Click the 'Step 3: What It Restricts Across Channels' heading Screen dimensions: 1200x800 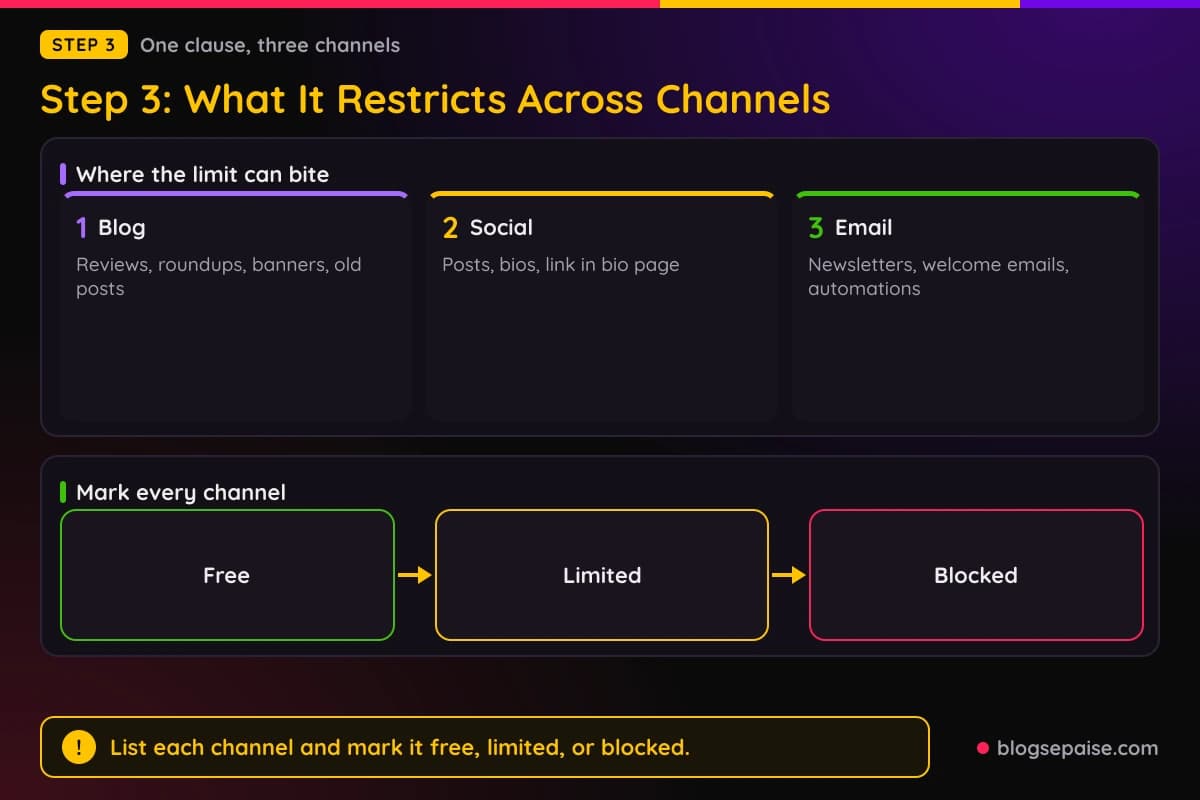point(435,100)
